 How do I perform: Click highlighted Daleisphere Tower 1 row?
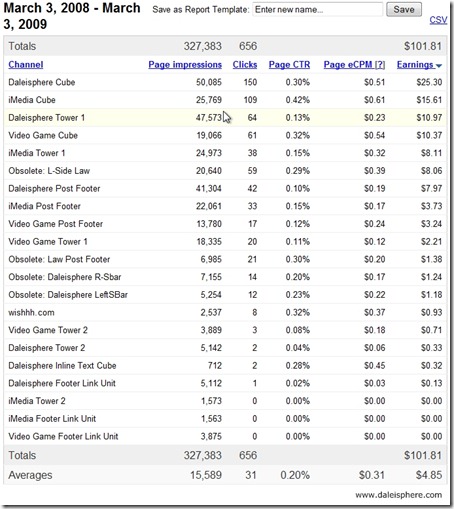pos(225,118)
